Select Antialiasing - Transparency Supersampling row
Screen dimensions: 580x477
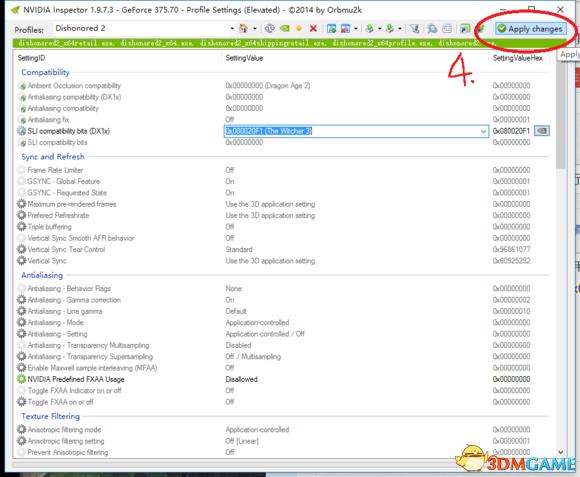pos(283,356)
